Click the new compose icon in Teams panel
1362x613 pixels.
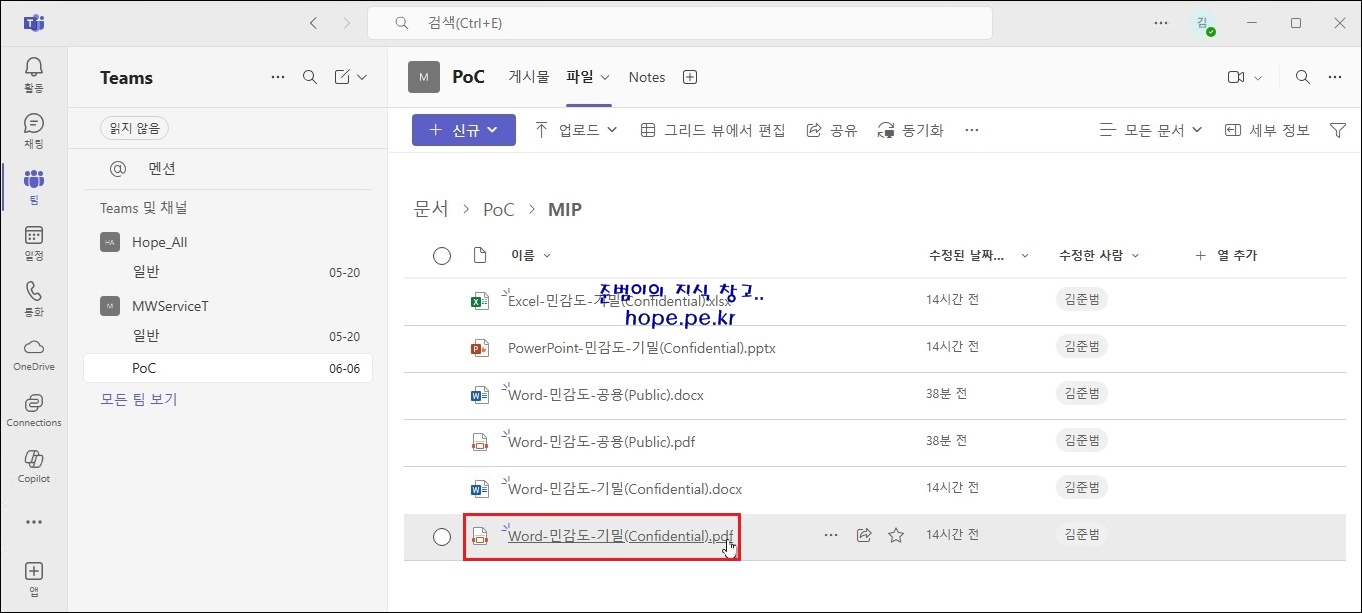(x=342, y=77)
